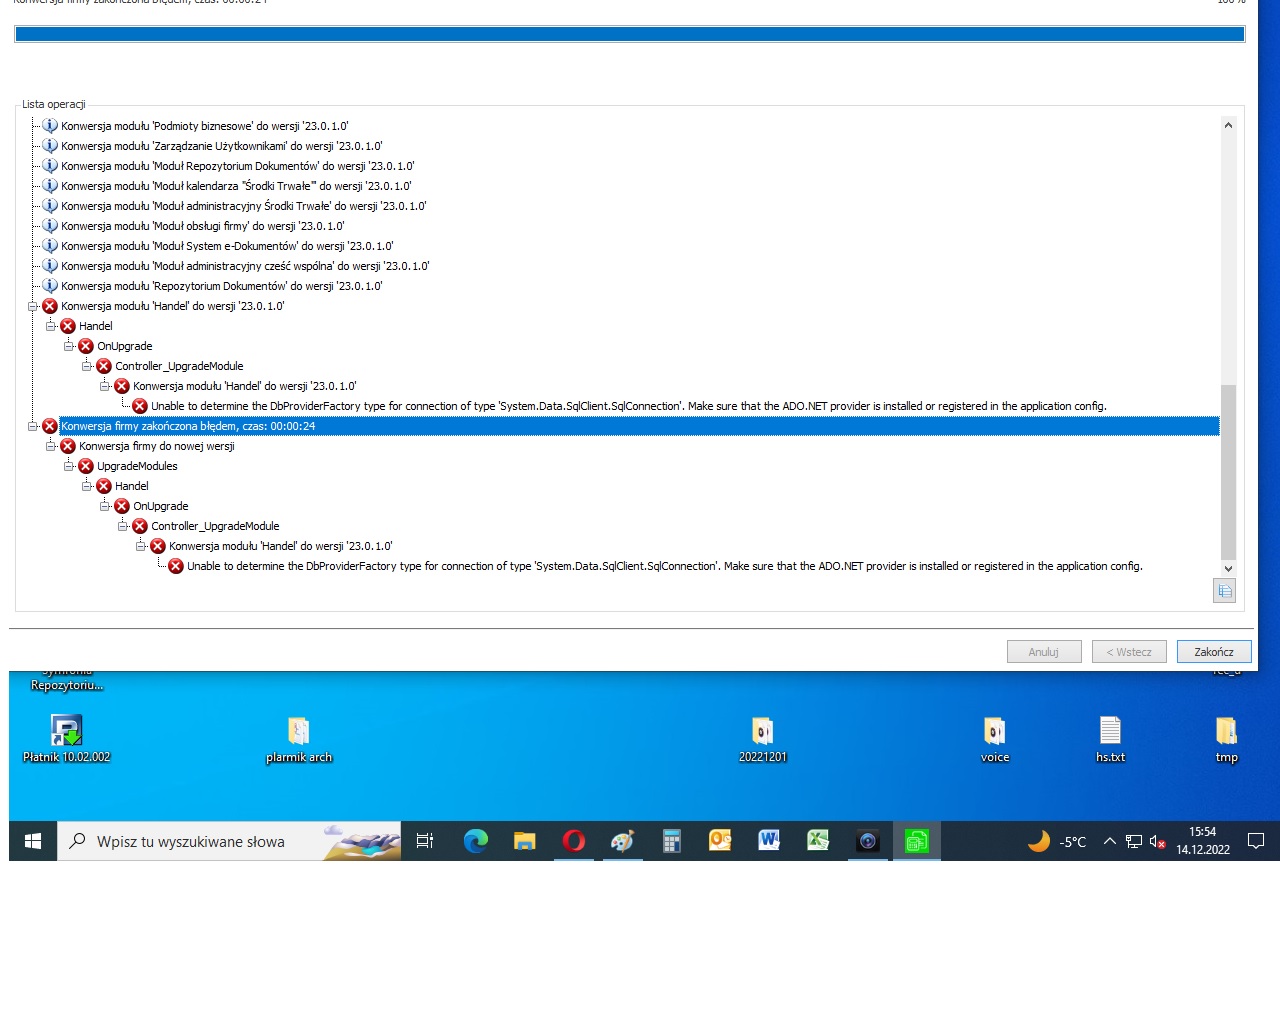Open the hs.txt text file

(1110, 732)
